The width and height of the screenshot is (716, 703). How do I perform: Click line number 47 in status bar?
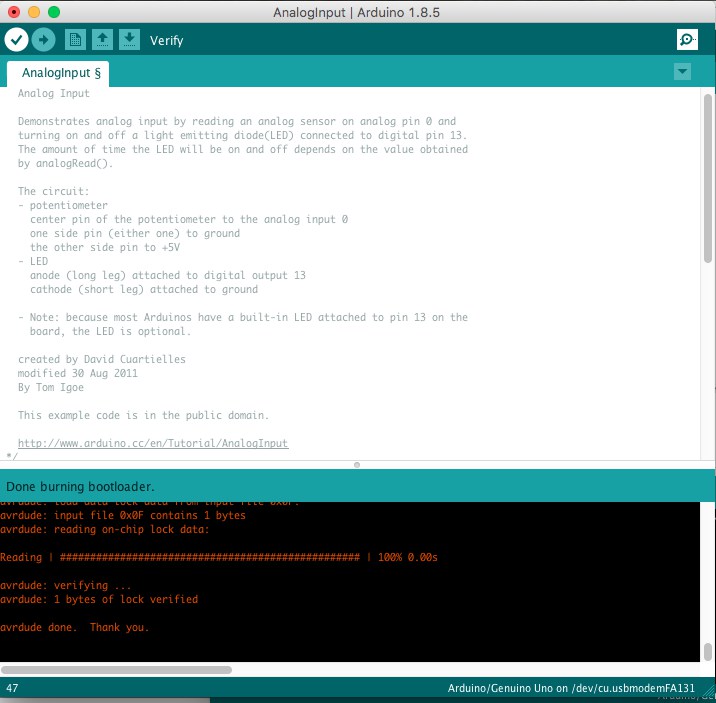coord(12,688)
